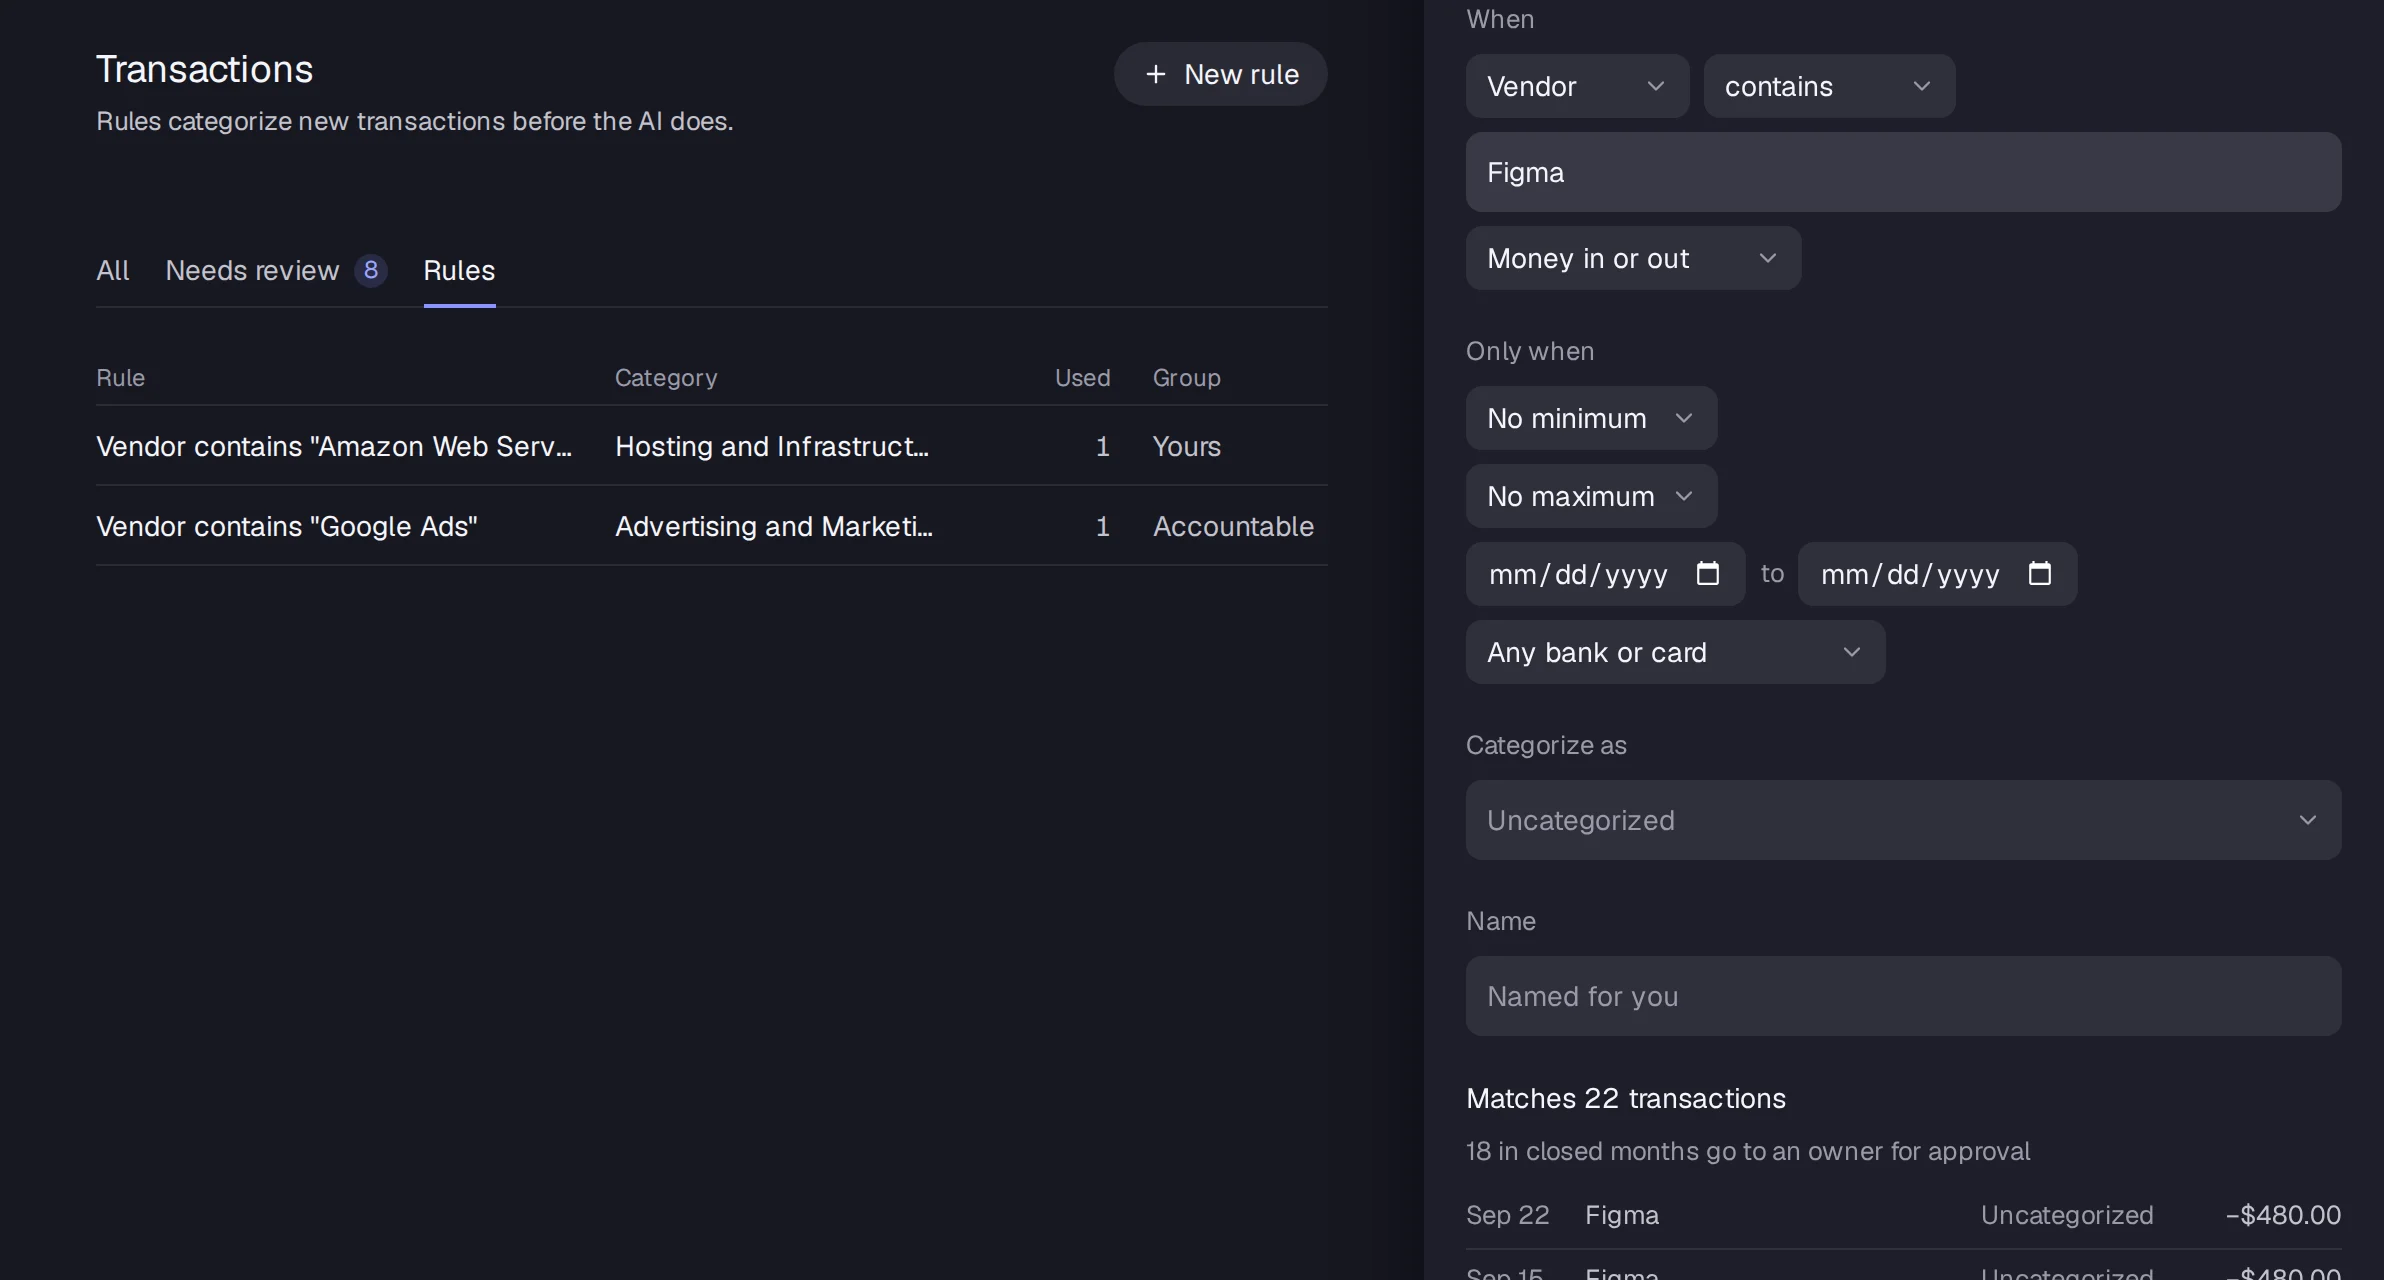Open the No maximum dropdown
Screen dimensions: 2384x1280
point(1591,496)
